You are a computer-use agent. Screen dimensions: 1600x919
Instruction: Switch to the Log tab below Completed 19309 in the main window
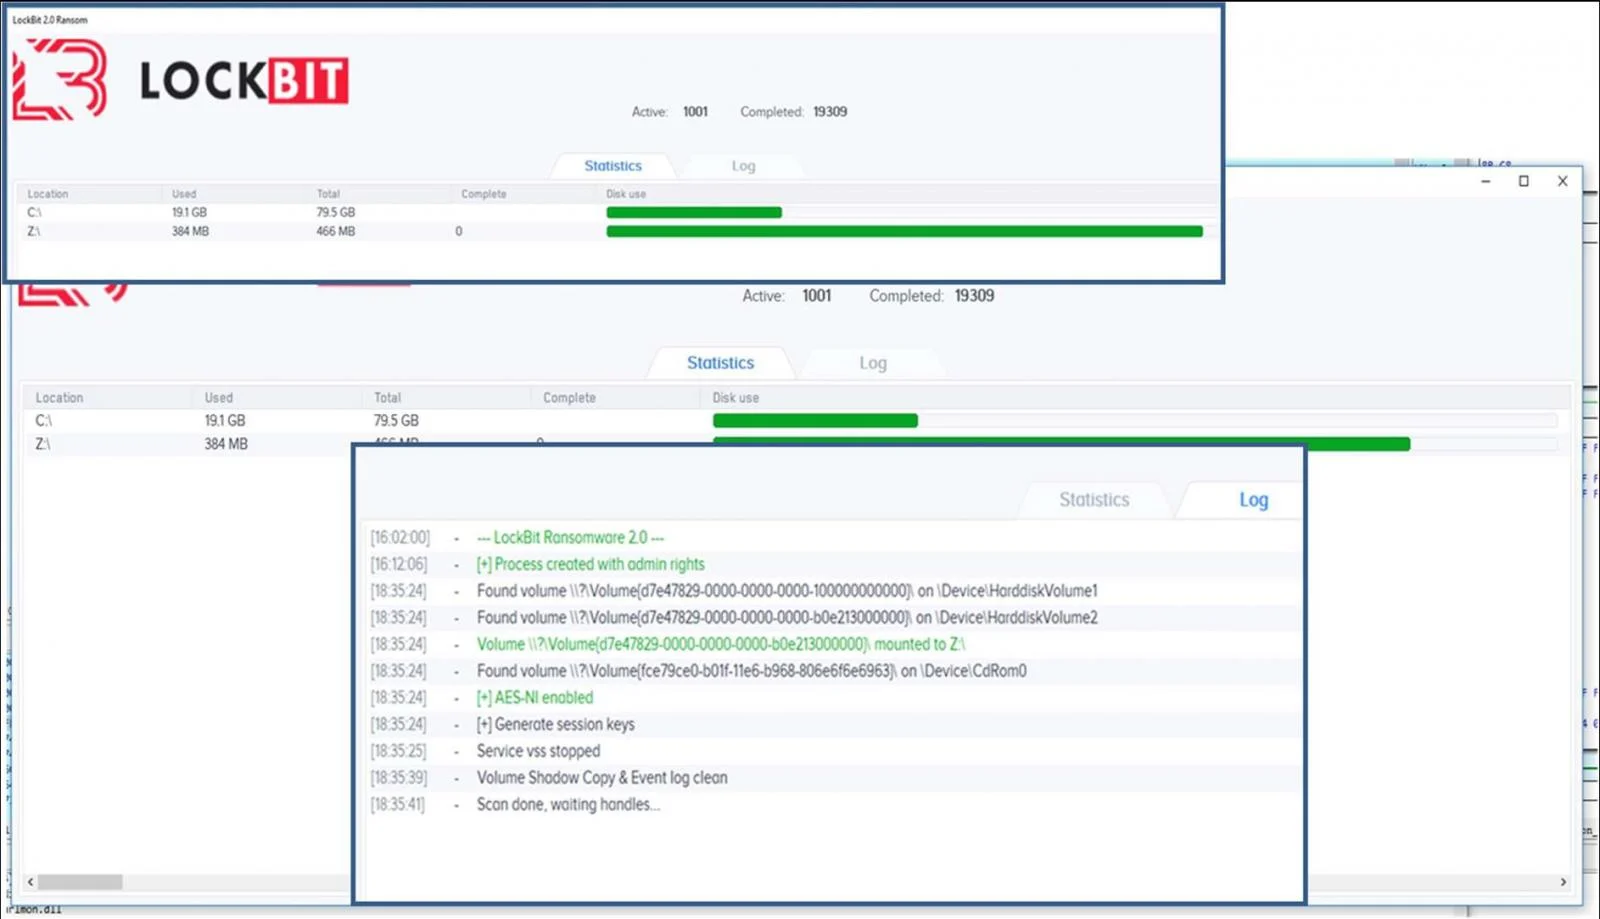click(873, 363)
